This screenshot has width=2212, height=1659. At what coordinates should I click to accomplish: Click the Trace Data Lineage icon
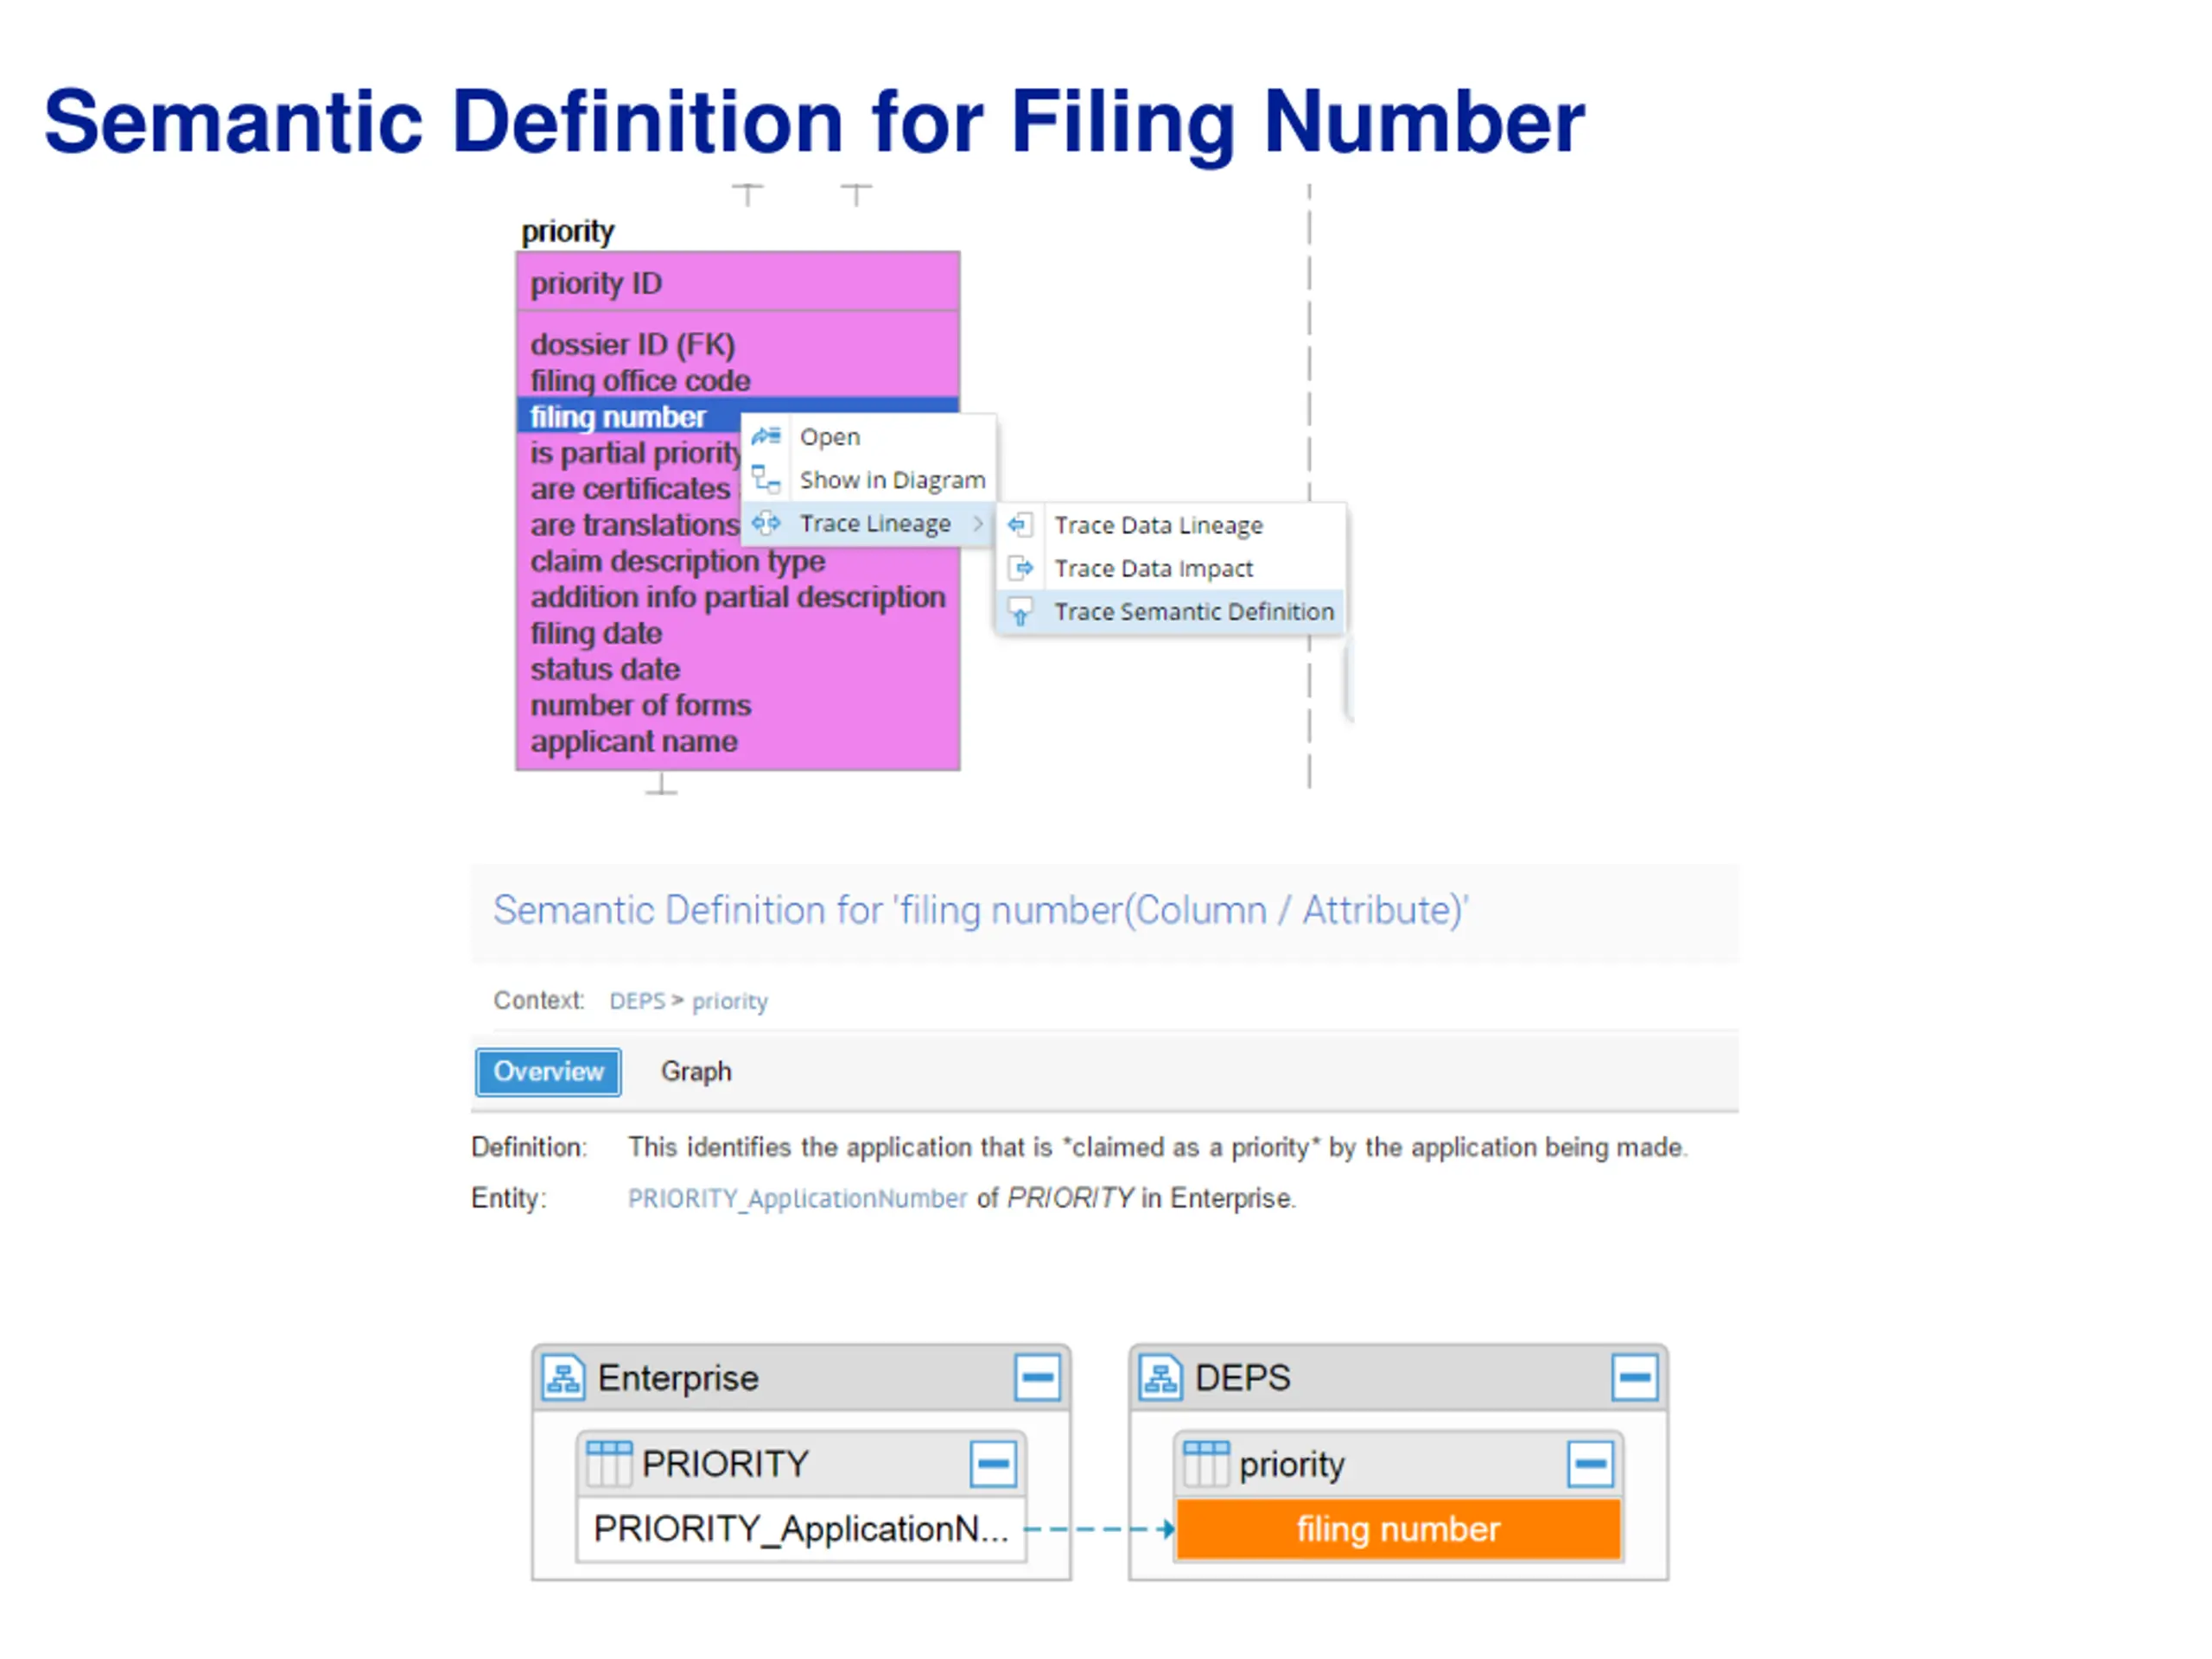coord(1019,524)
